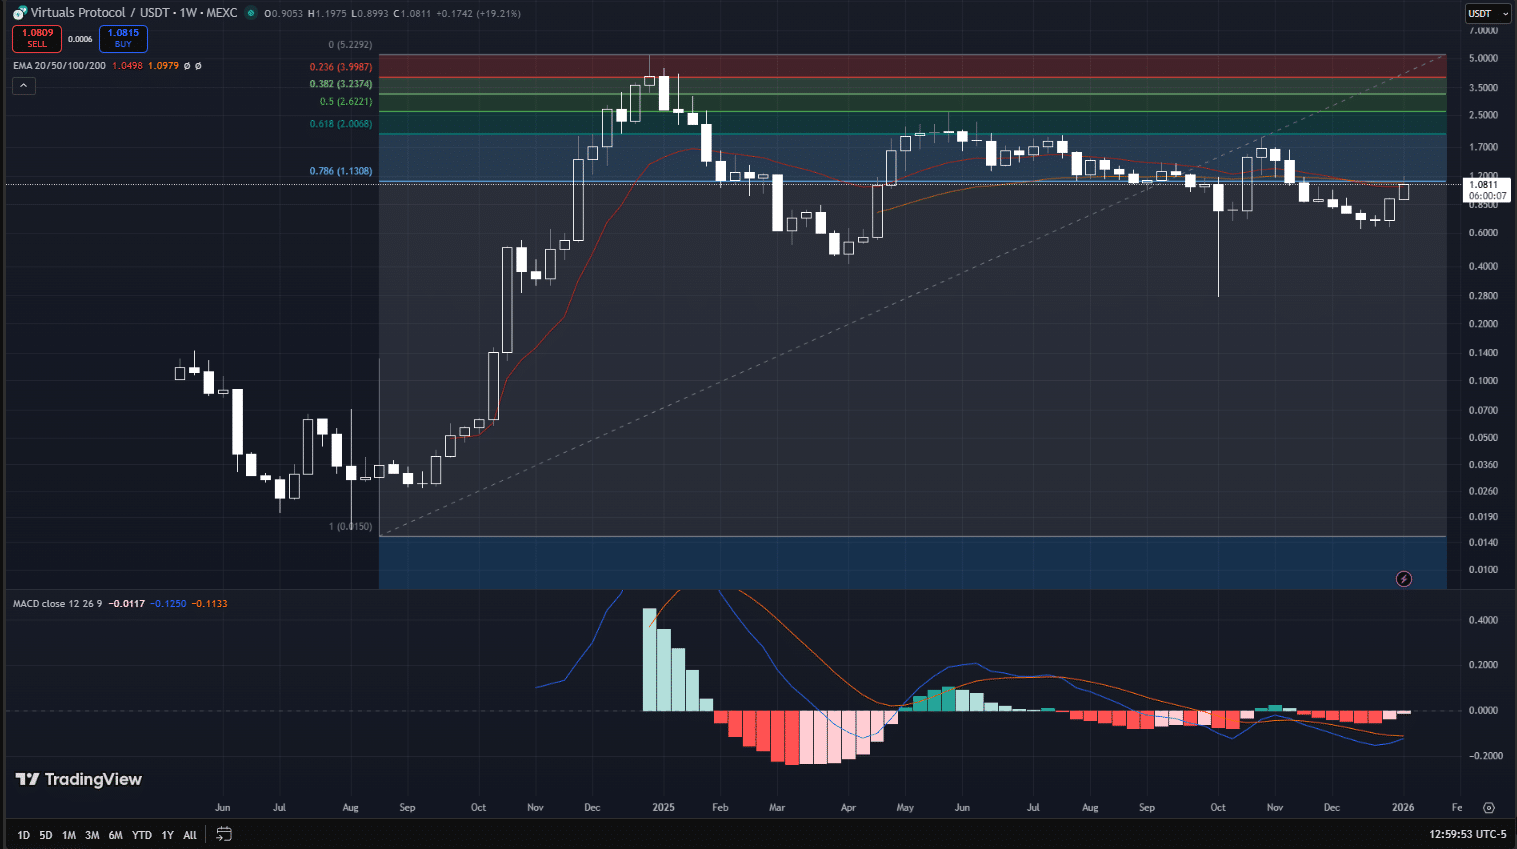Select the YTD time range
Screen dimensions: 1517x849
pos(142,835)
